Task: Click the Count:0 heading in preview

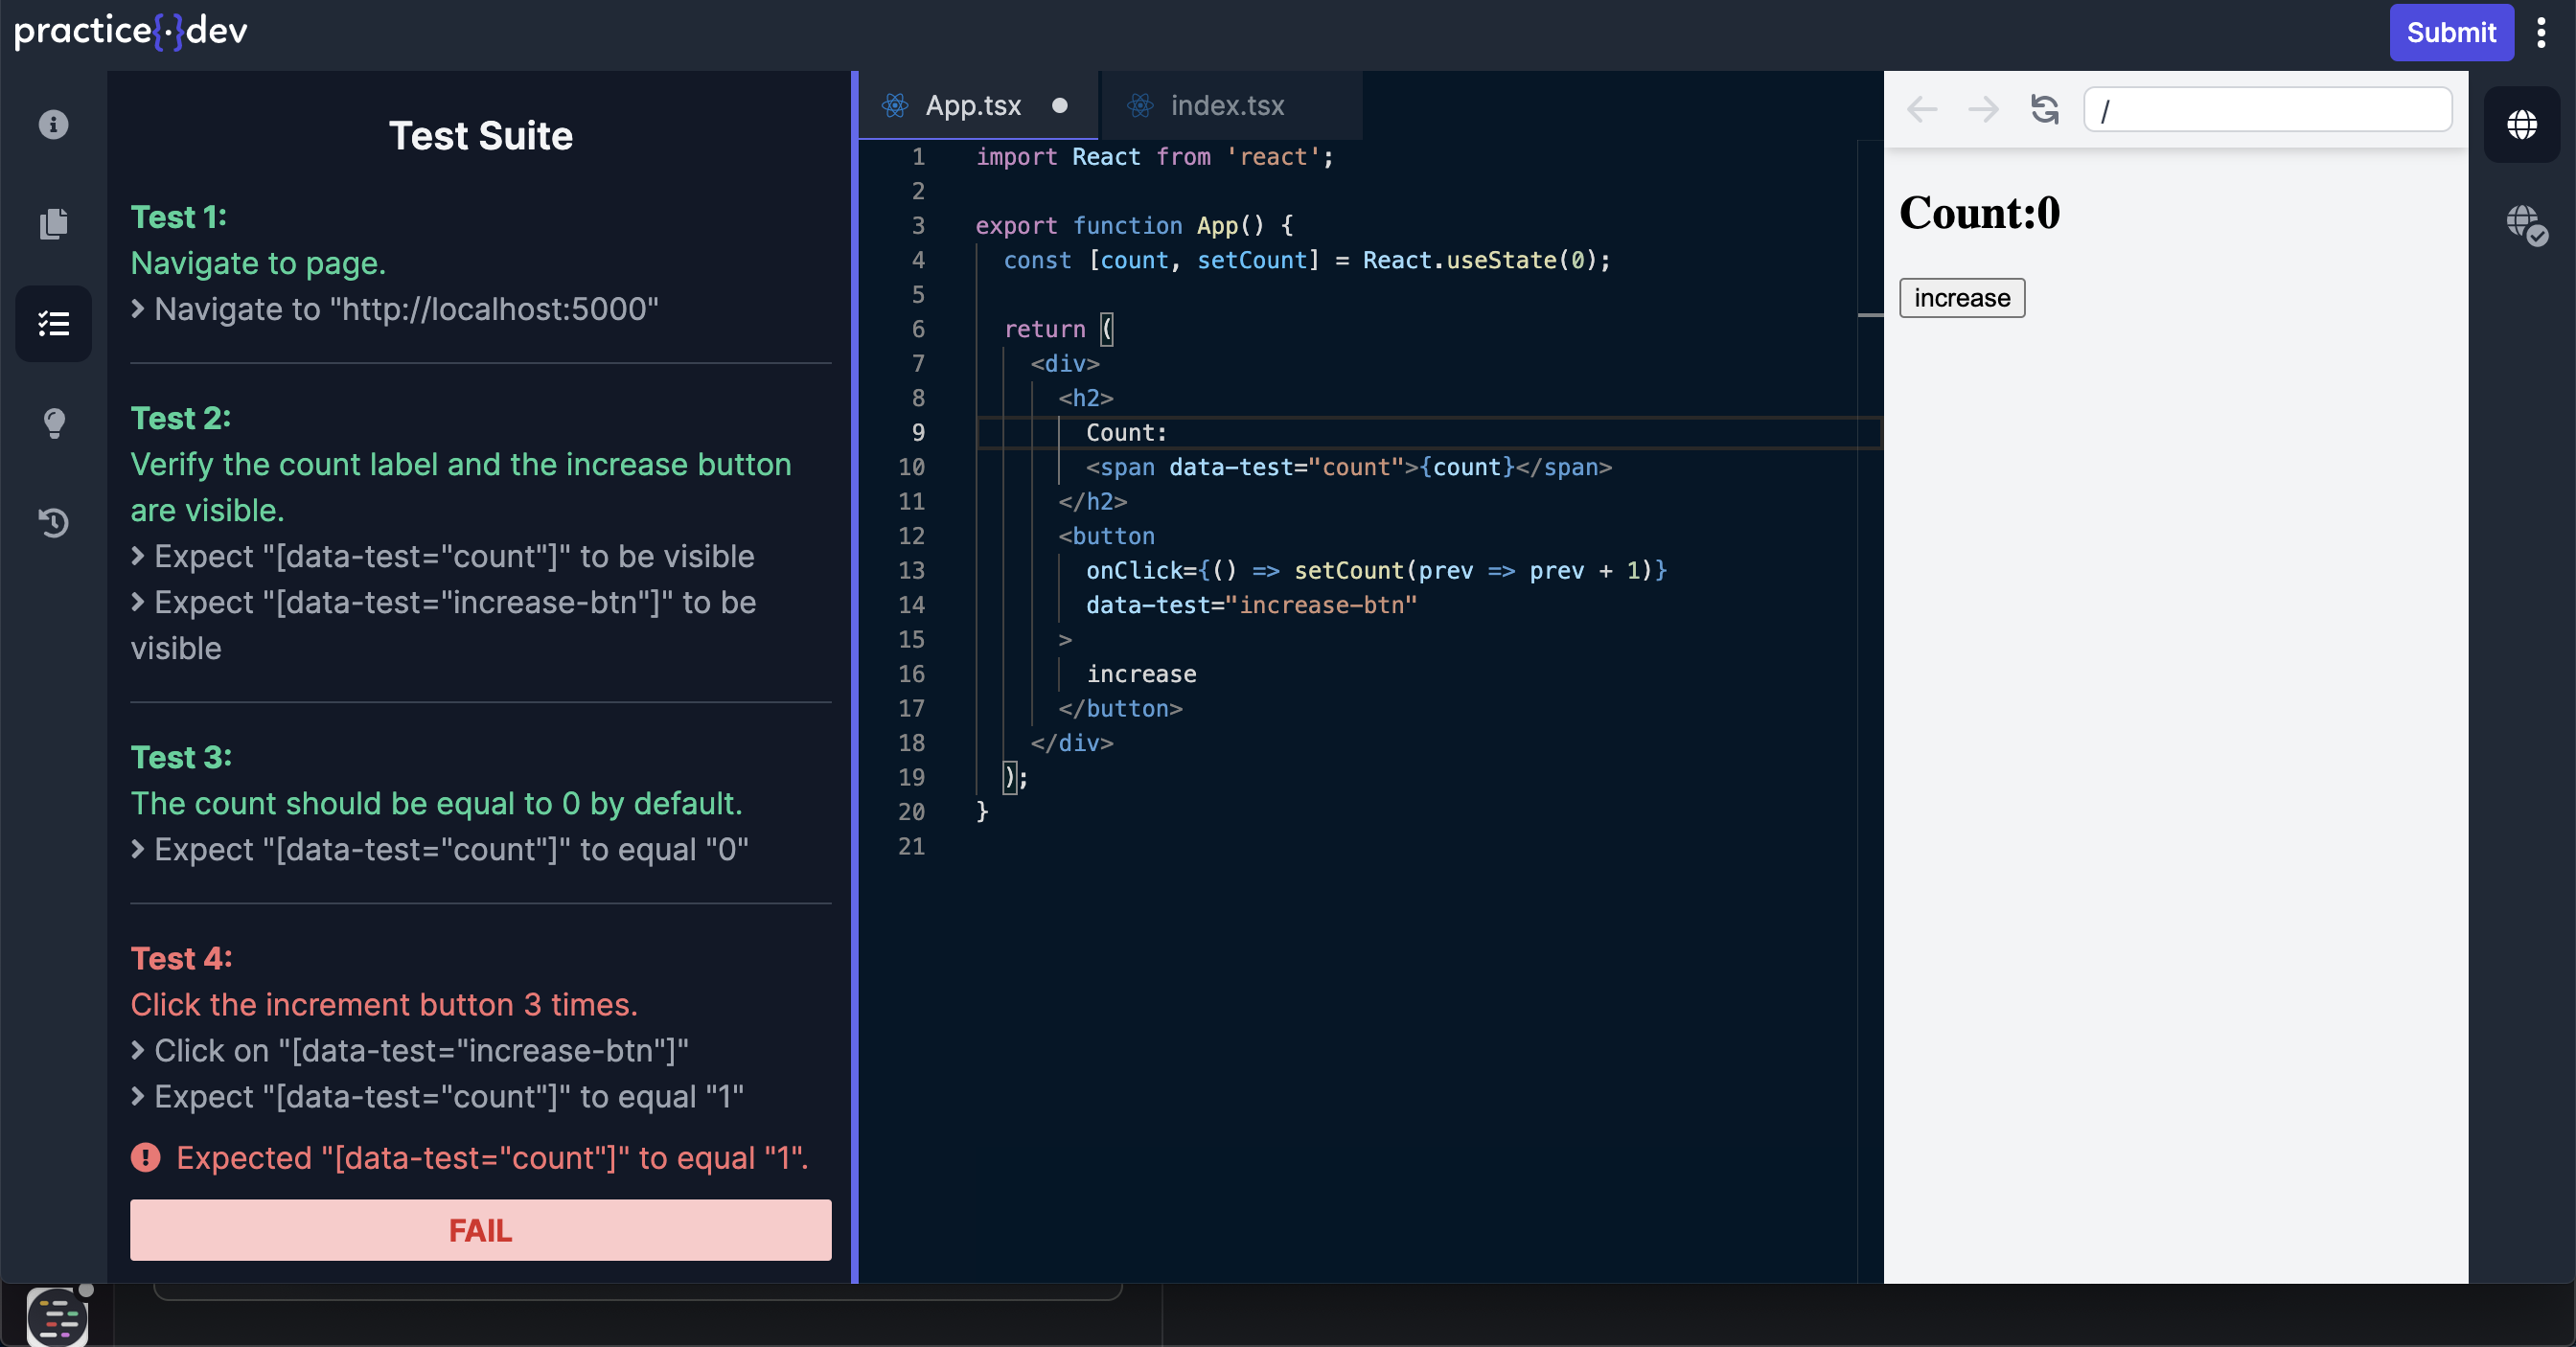Action: point(1979,213)
